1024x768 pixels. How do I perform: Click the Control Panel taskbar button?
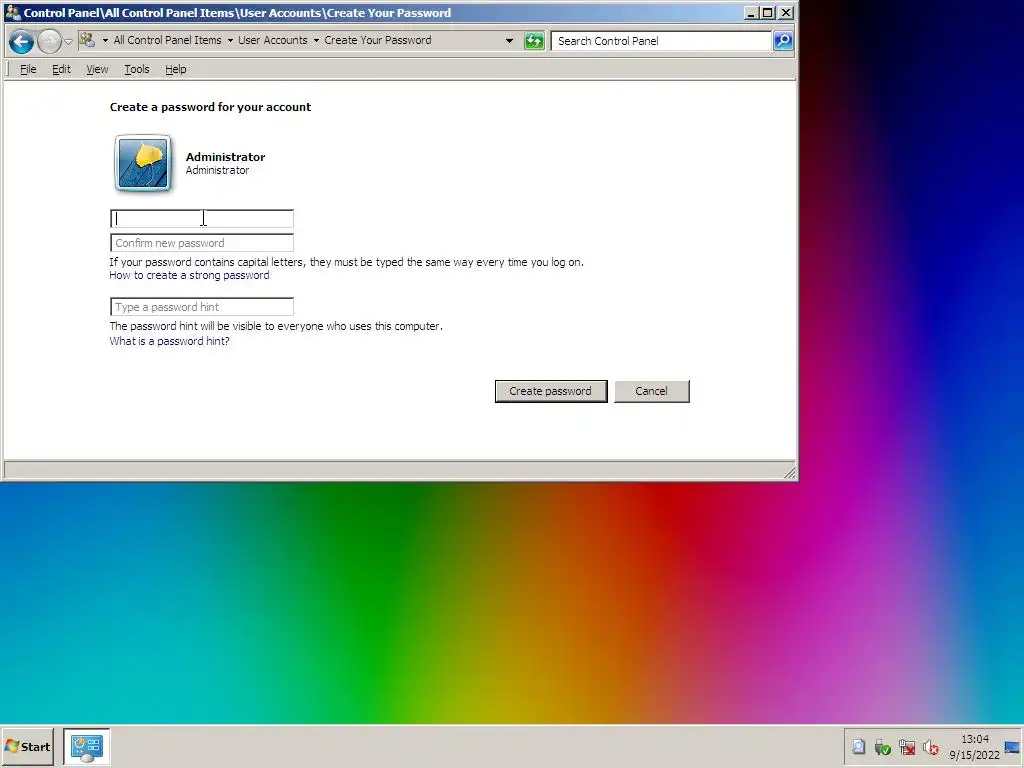pos(87,747)
